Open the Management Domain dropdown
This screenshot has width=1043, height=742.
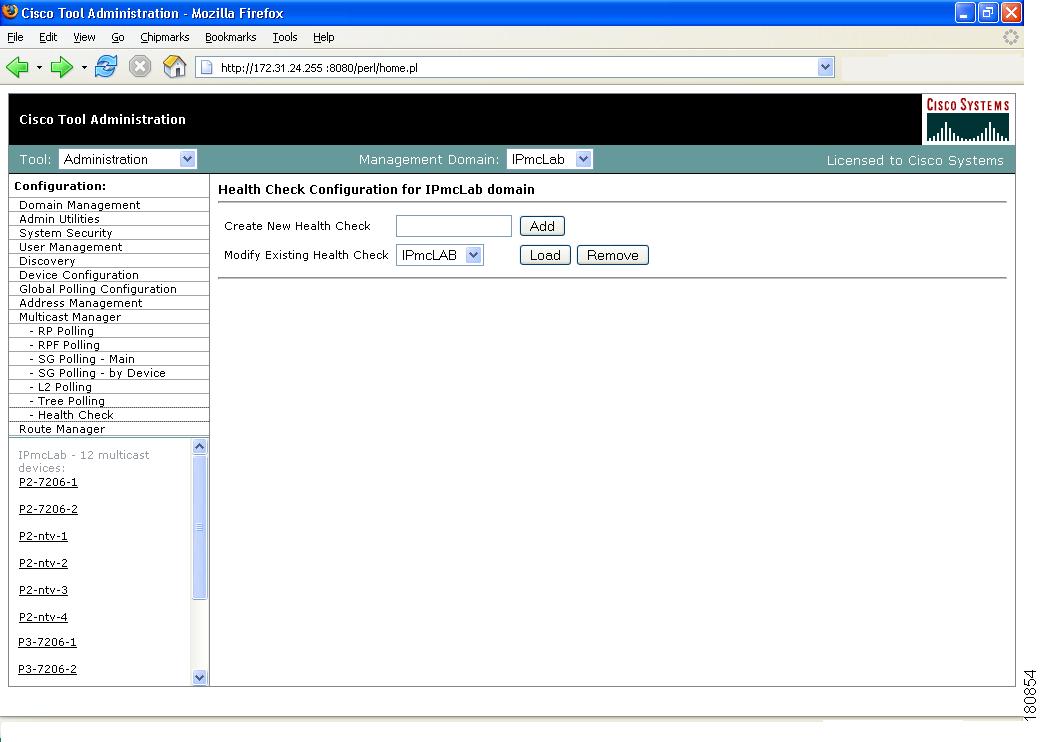549,160
